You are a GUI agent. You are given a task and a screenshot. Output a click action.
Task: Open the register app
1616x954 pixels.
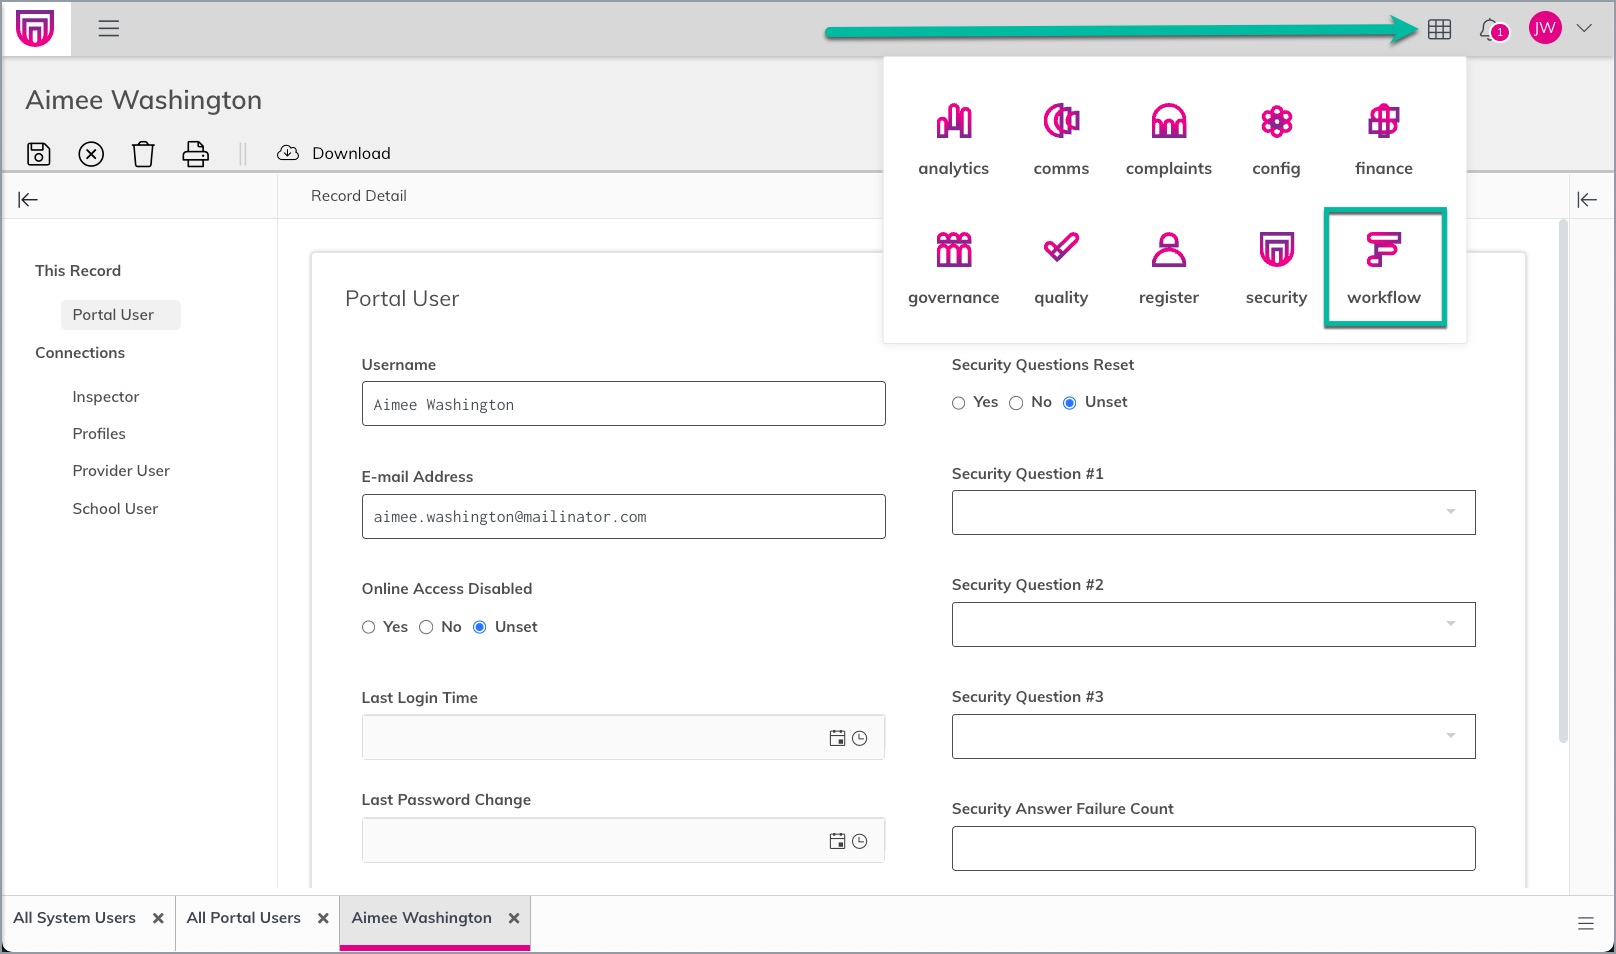[1169, 268]
